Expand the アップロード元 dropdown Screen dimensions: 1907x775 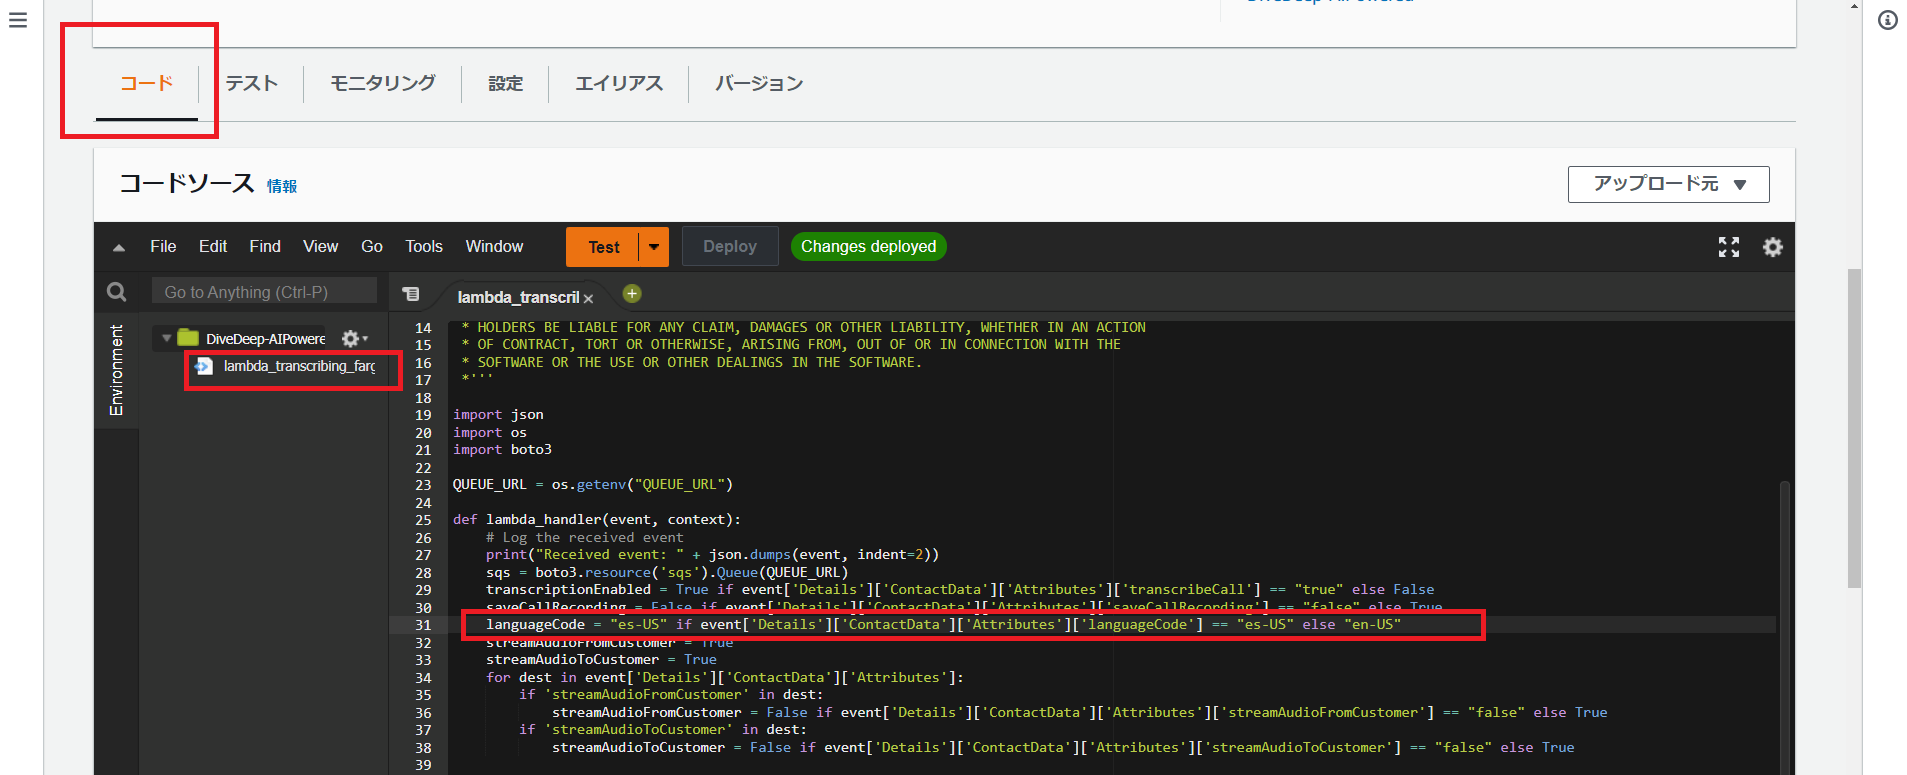point(1668,184)
